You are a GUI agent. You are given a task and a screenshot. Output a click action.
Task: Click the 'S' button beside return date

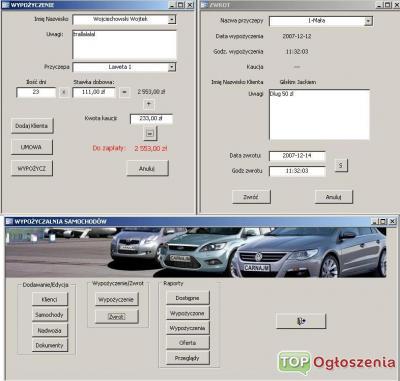341,165
